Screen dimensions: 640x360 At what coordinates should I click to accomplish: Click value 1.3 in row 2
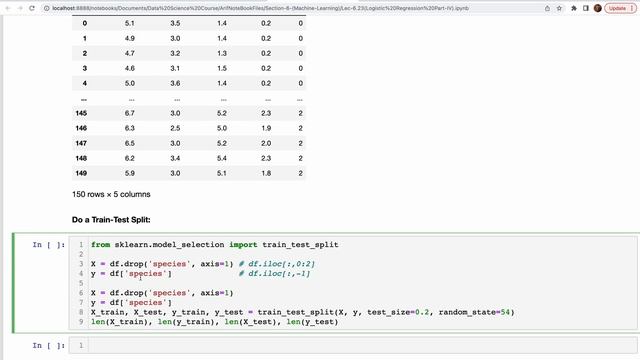point(222,53)
